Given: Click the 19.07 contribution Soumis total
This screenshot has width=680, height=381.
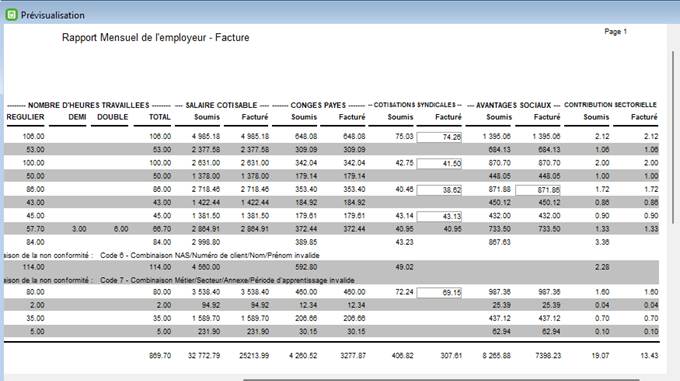Looking at the screenshot, I should (x=600, y=355).
